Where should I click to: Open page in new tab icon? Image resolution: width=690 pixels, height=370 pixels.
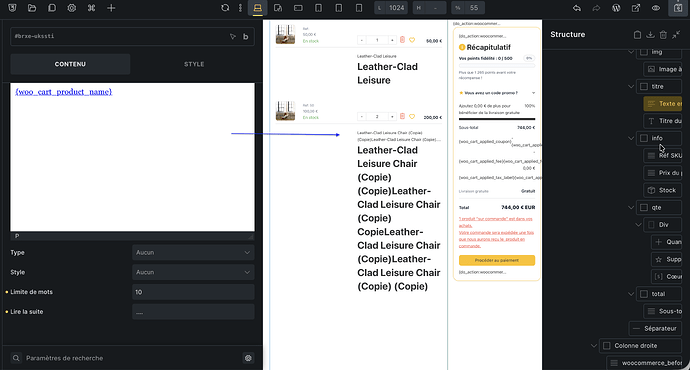click(636, 8)
